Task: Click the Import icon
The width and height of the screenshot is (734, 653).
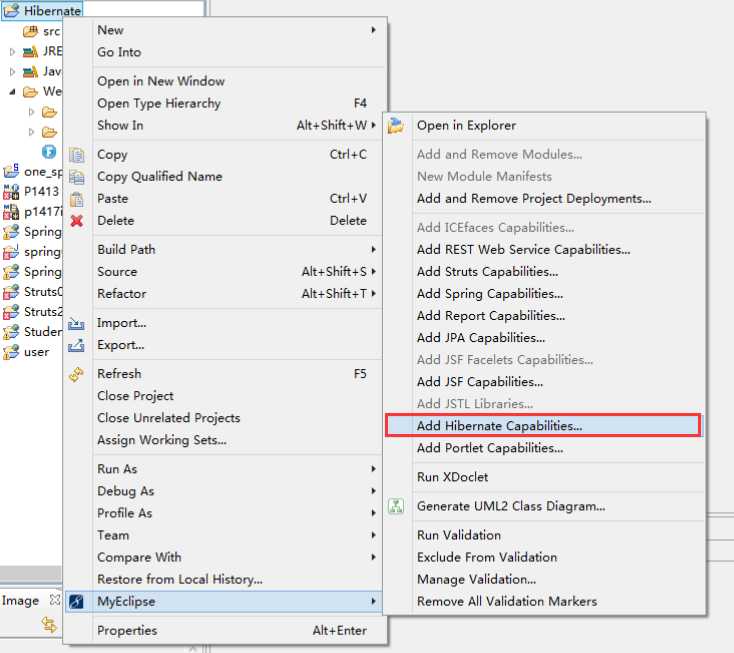Action: pyautogui.click(x=76, y=323)
